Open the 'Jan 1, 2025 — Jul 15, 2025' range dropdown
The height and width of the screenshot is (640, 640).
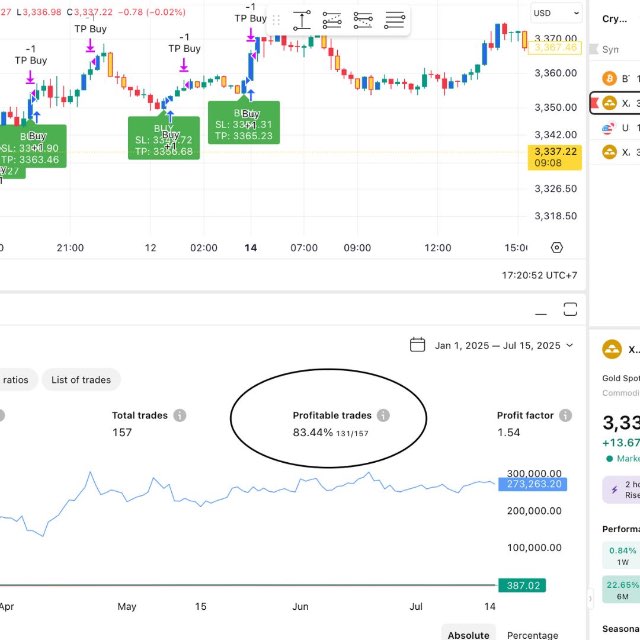[504, 346]
